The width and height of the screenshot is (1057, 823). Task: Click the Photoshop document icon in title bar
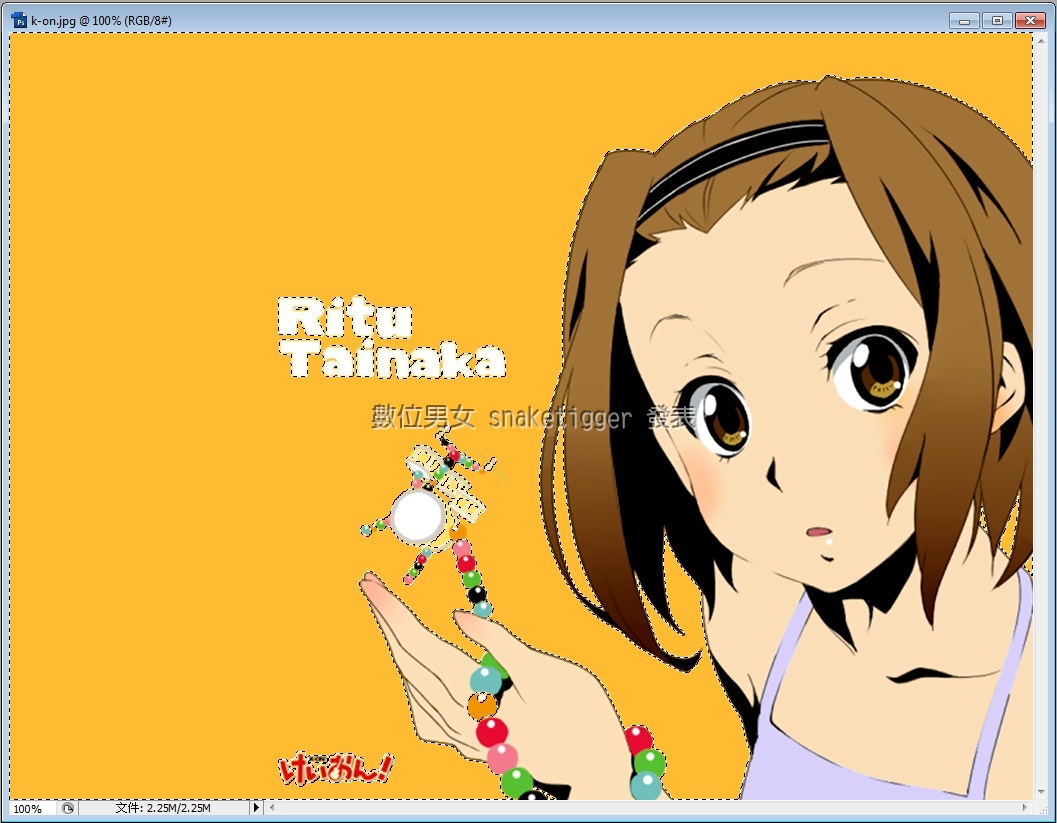20,21
